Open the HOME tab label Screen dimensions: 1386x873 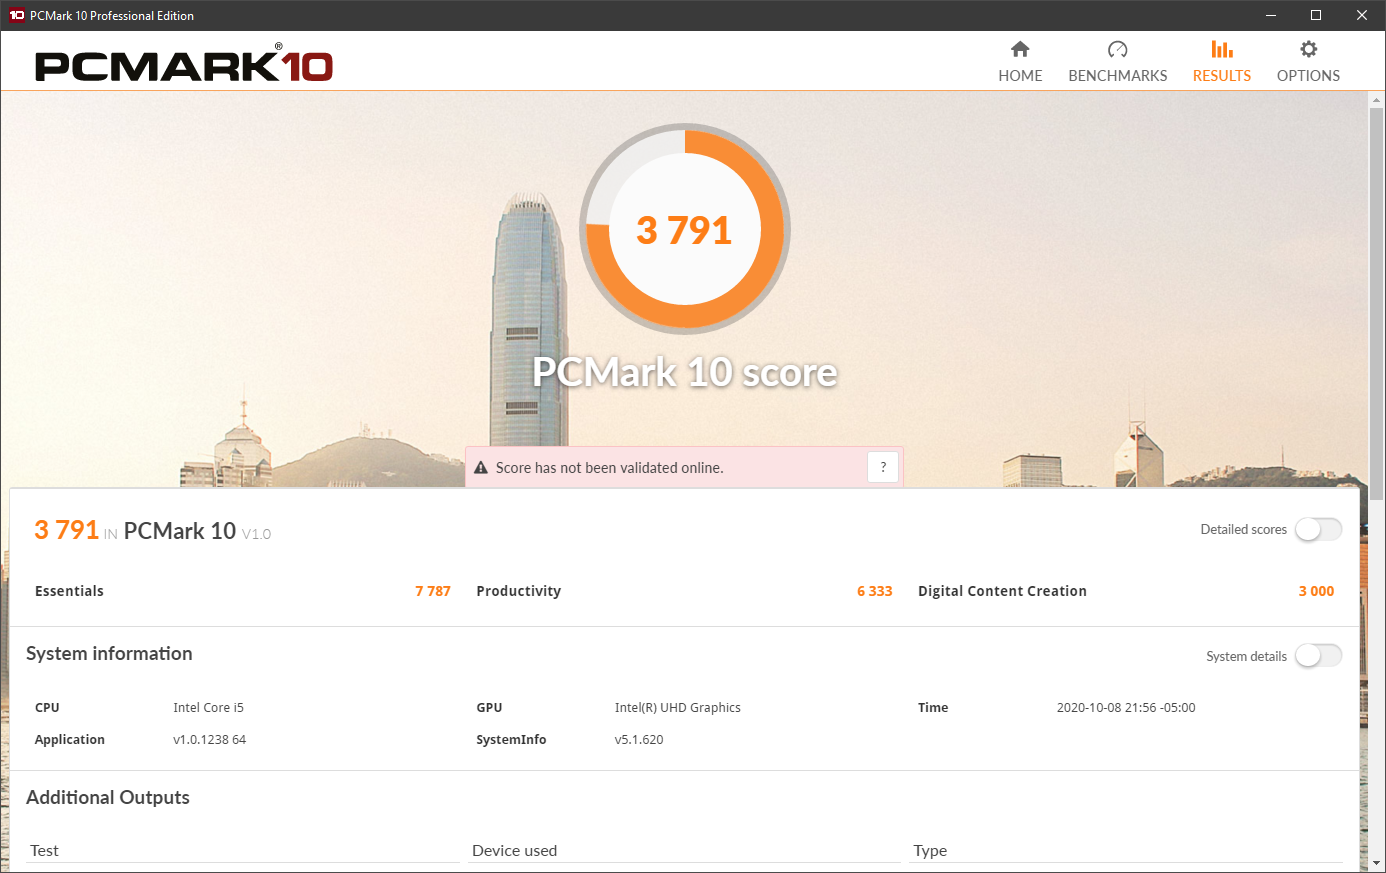pos(1020,76)
